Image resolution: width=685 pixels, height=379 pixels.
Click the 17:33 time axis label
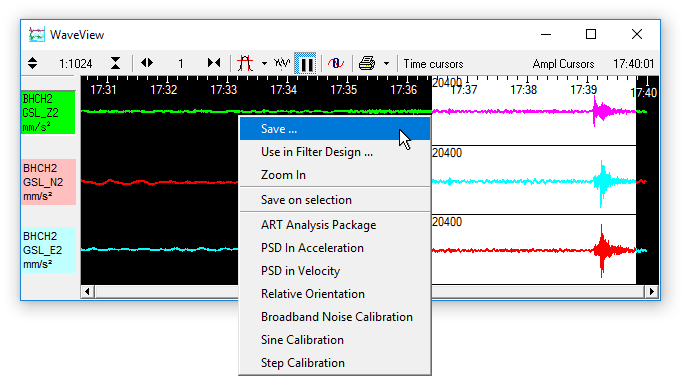coord(223,90)
